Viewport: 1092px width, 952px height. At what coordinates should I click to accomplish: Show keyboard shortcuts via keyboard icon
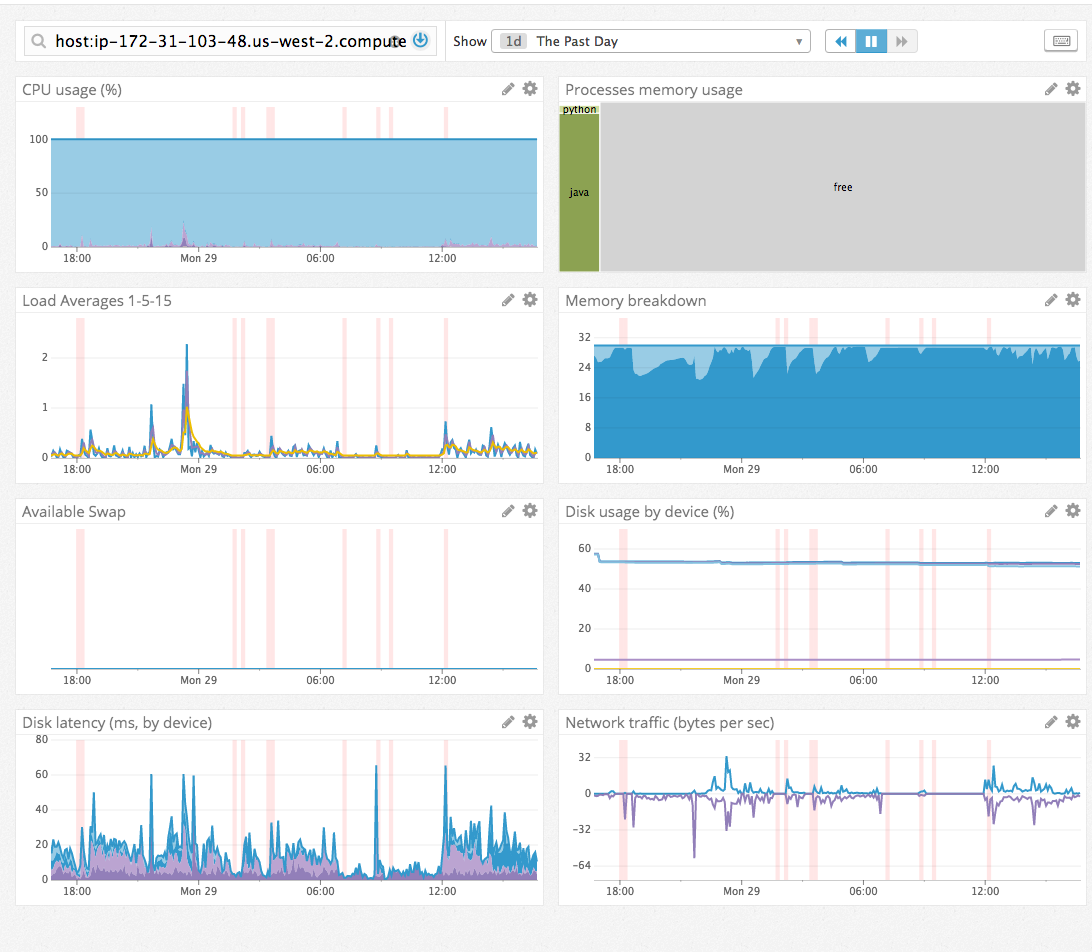click(x=1060, y=41)
